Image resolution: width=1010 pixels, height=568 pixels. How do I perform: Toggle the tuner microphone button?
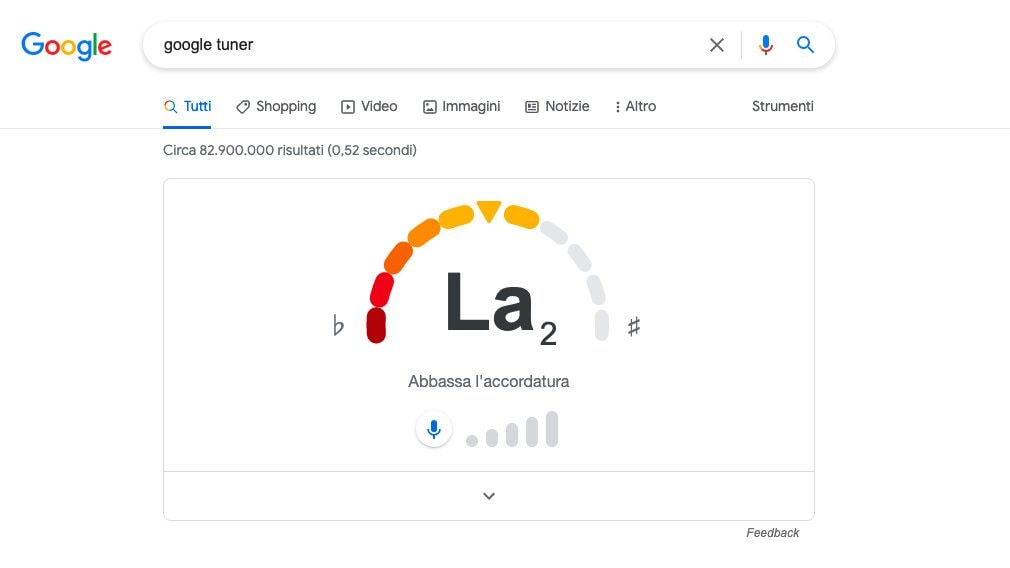(434, 430)
